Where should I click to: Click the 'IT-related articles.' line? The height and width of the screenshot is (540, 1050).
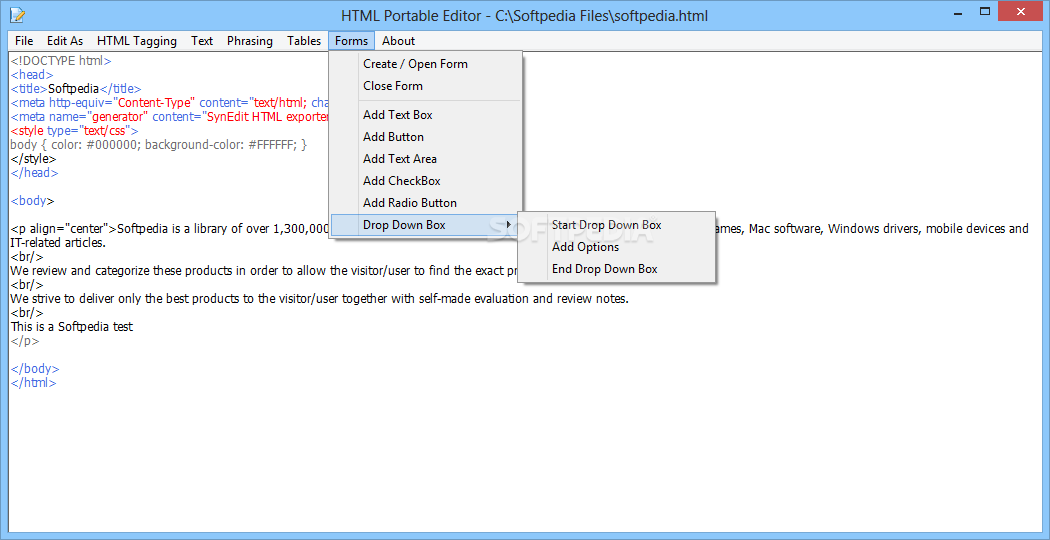point(58,243)
